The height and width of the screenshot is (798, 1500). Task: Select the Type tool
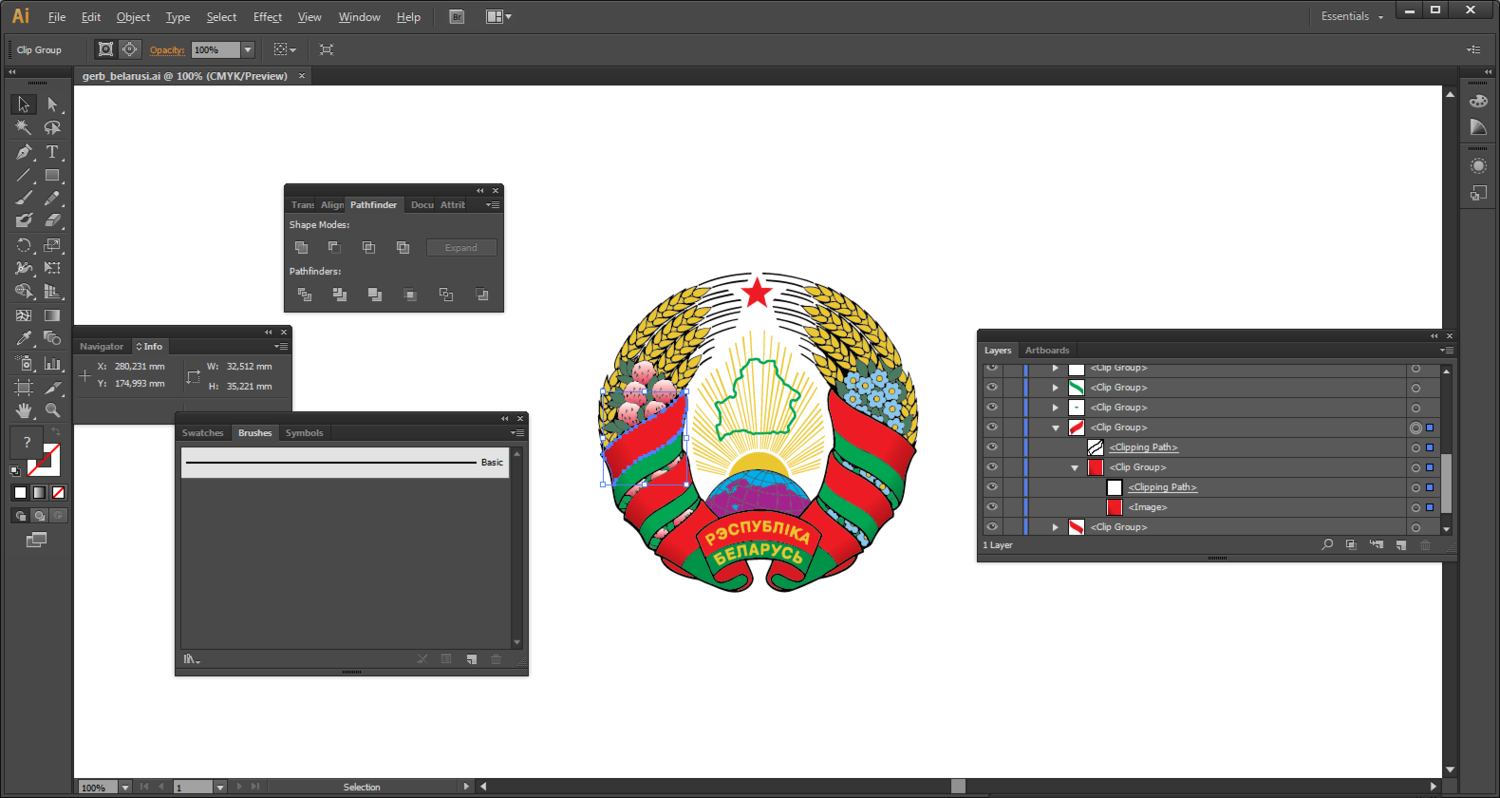pyautogui.click(x=52, y=152)
